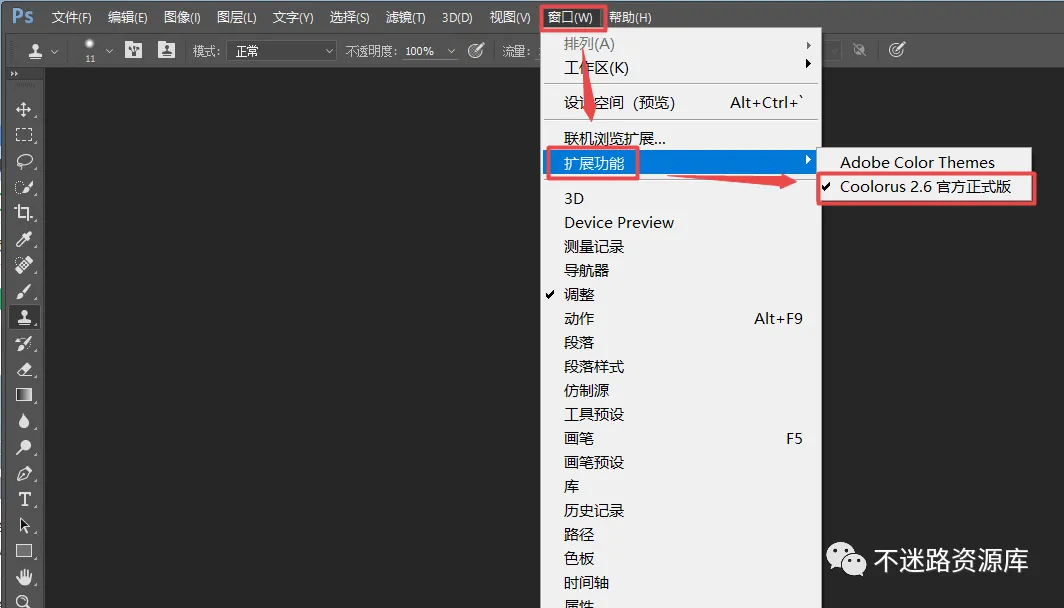Open the 图像(I) menu

pyautogui.click(x=182, y=17)
